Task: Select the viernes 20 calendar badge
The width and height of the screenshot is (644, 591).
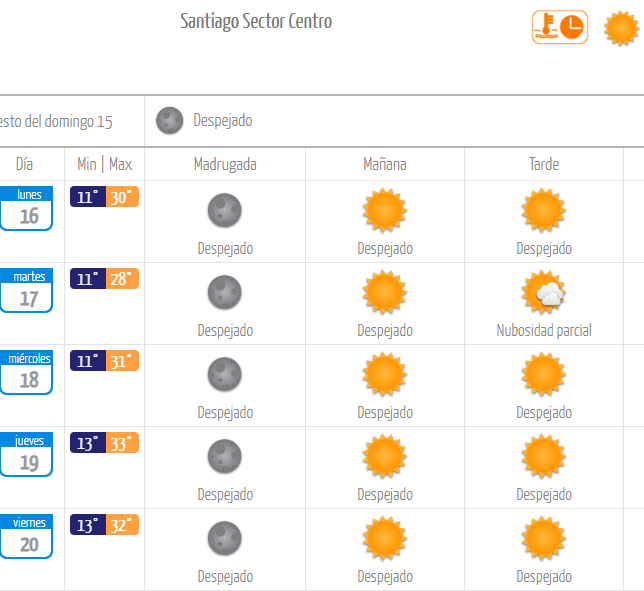Action: 26,536
